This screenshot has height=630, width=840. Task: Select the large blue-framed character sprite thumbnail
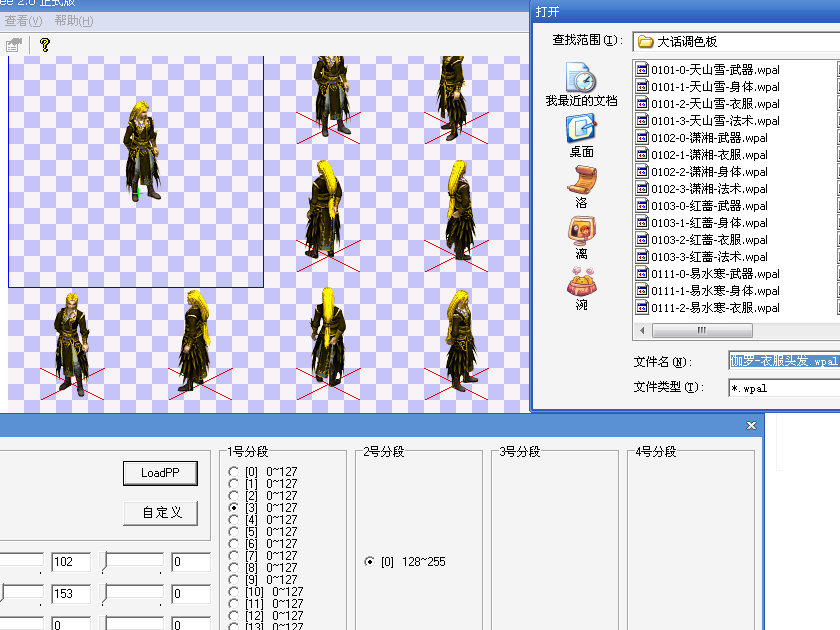coord(136,171)
